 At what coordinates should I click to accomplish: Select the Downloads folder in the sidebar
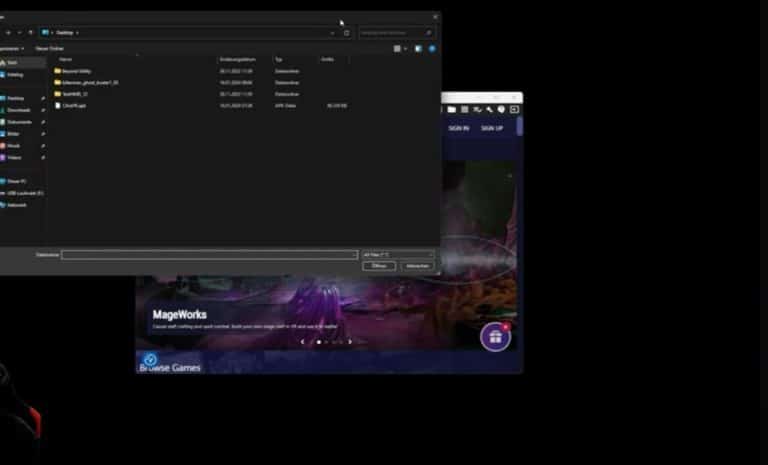coord(18,110)
